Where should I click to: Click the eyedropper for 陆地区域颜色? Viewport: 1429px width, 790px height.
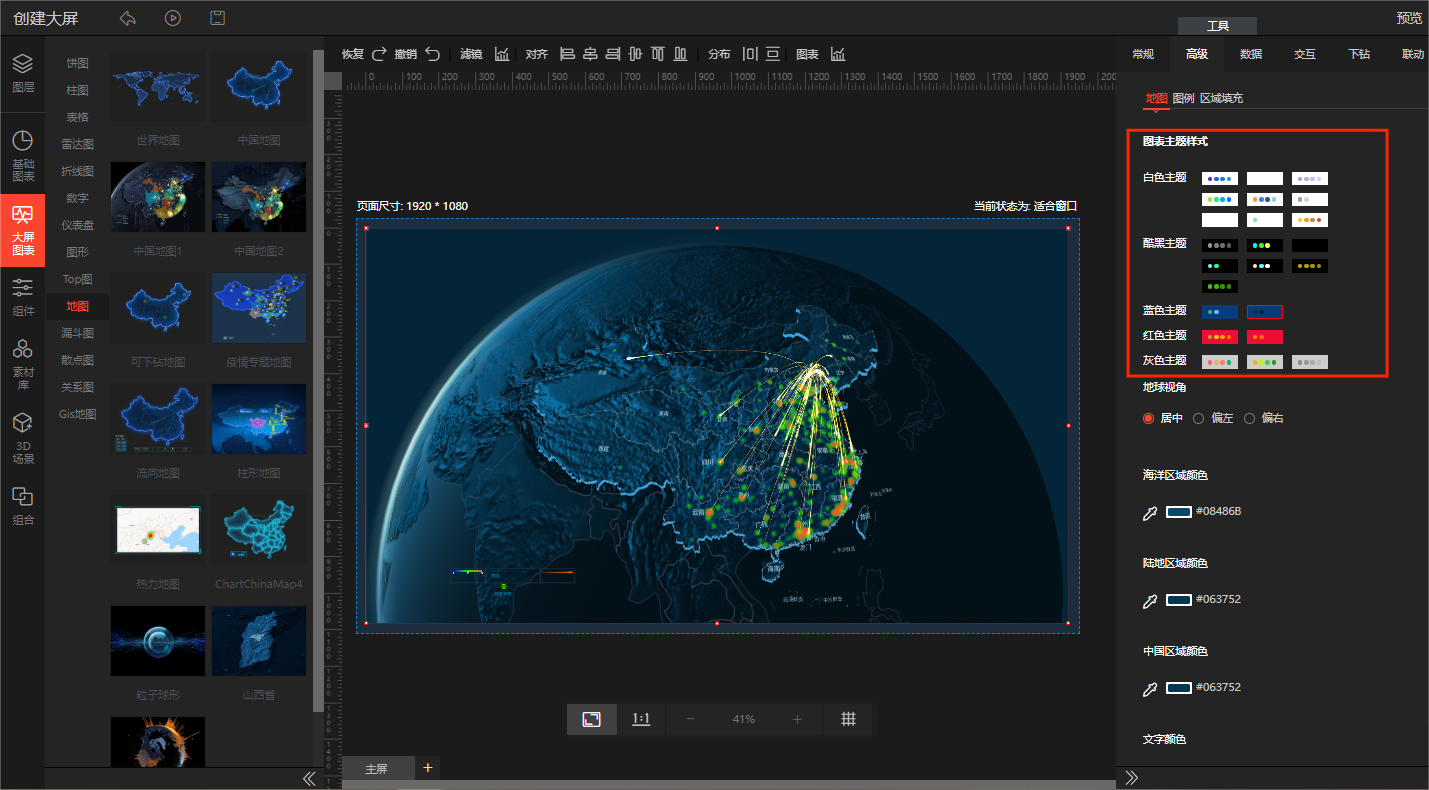tap(1150, 600)
